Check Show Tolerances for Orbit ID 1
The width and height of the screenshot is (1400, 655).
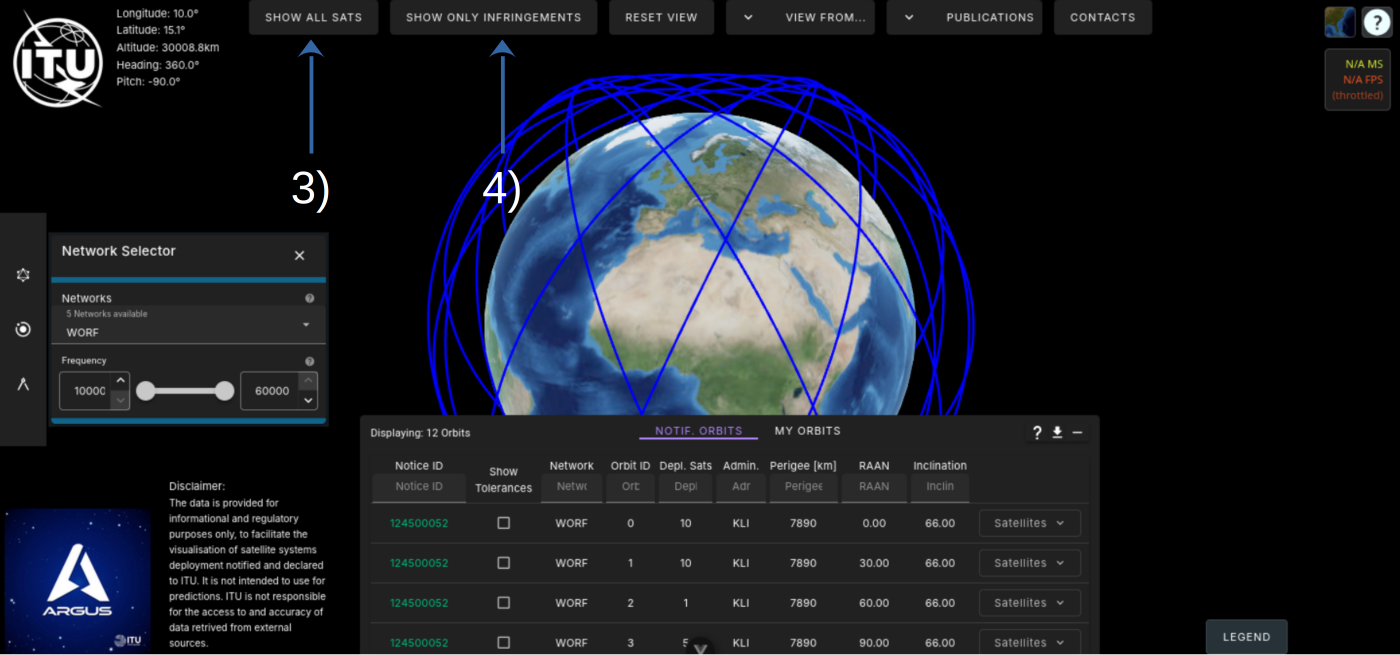[x=504, y=563]
